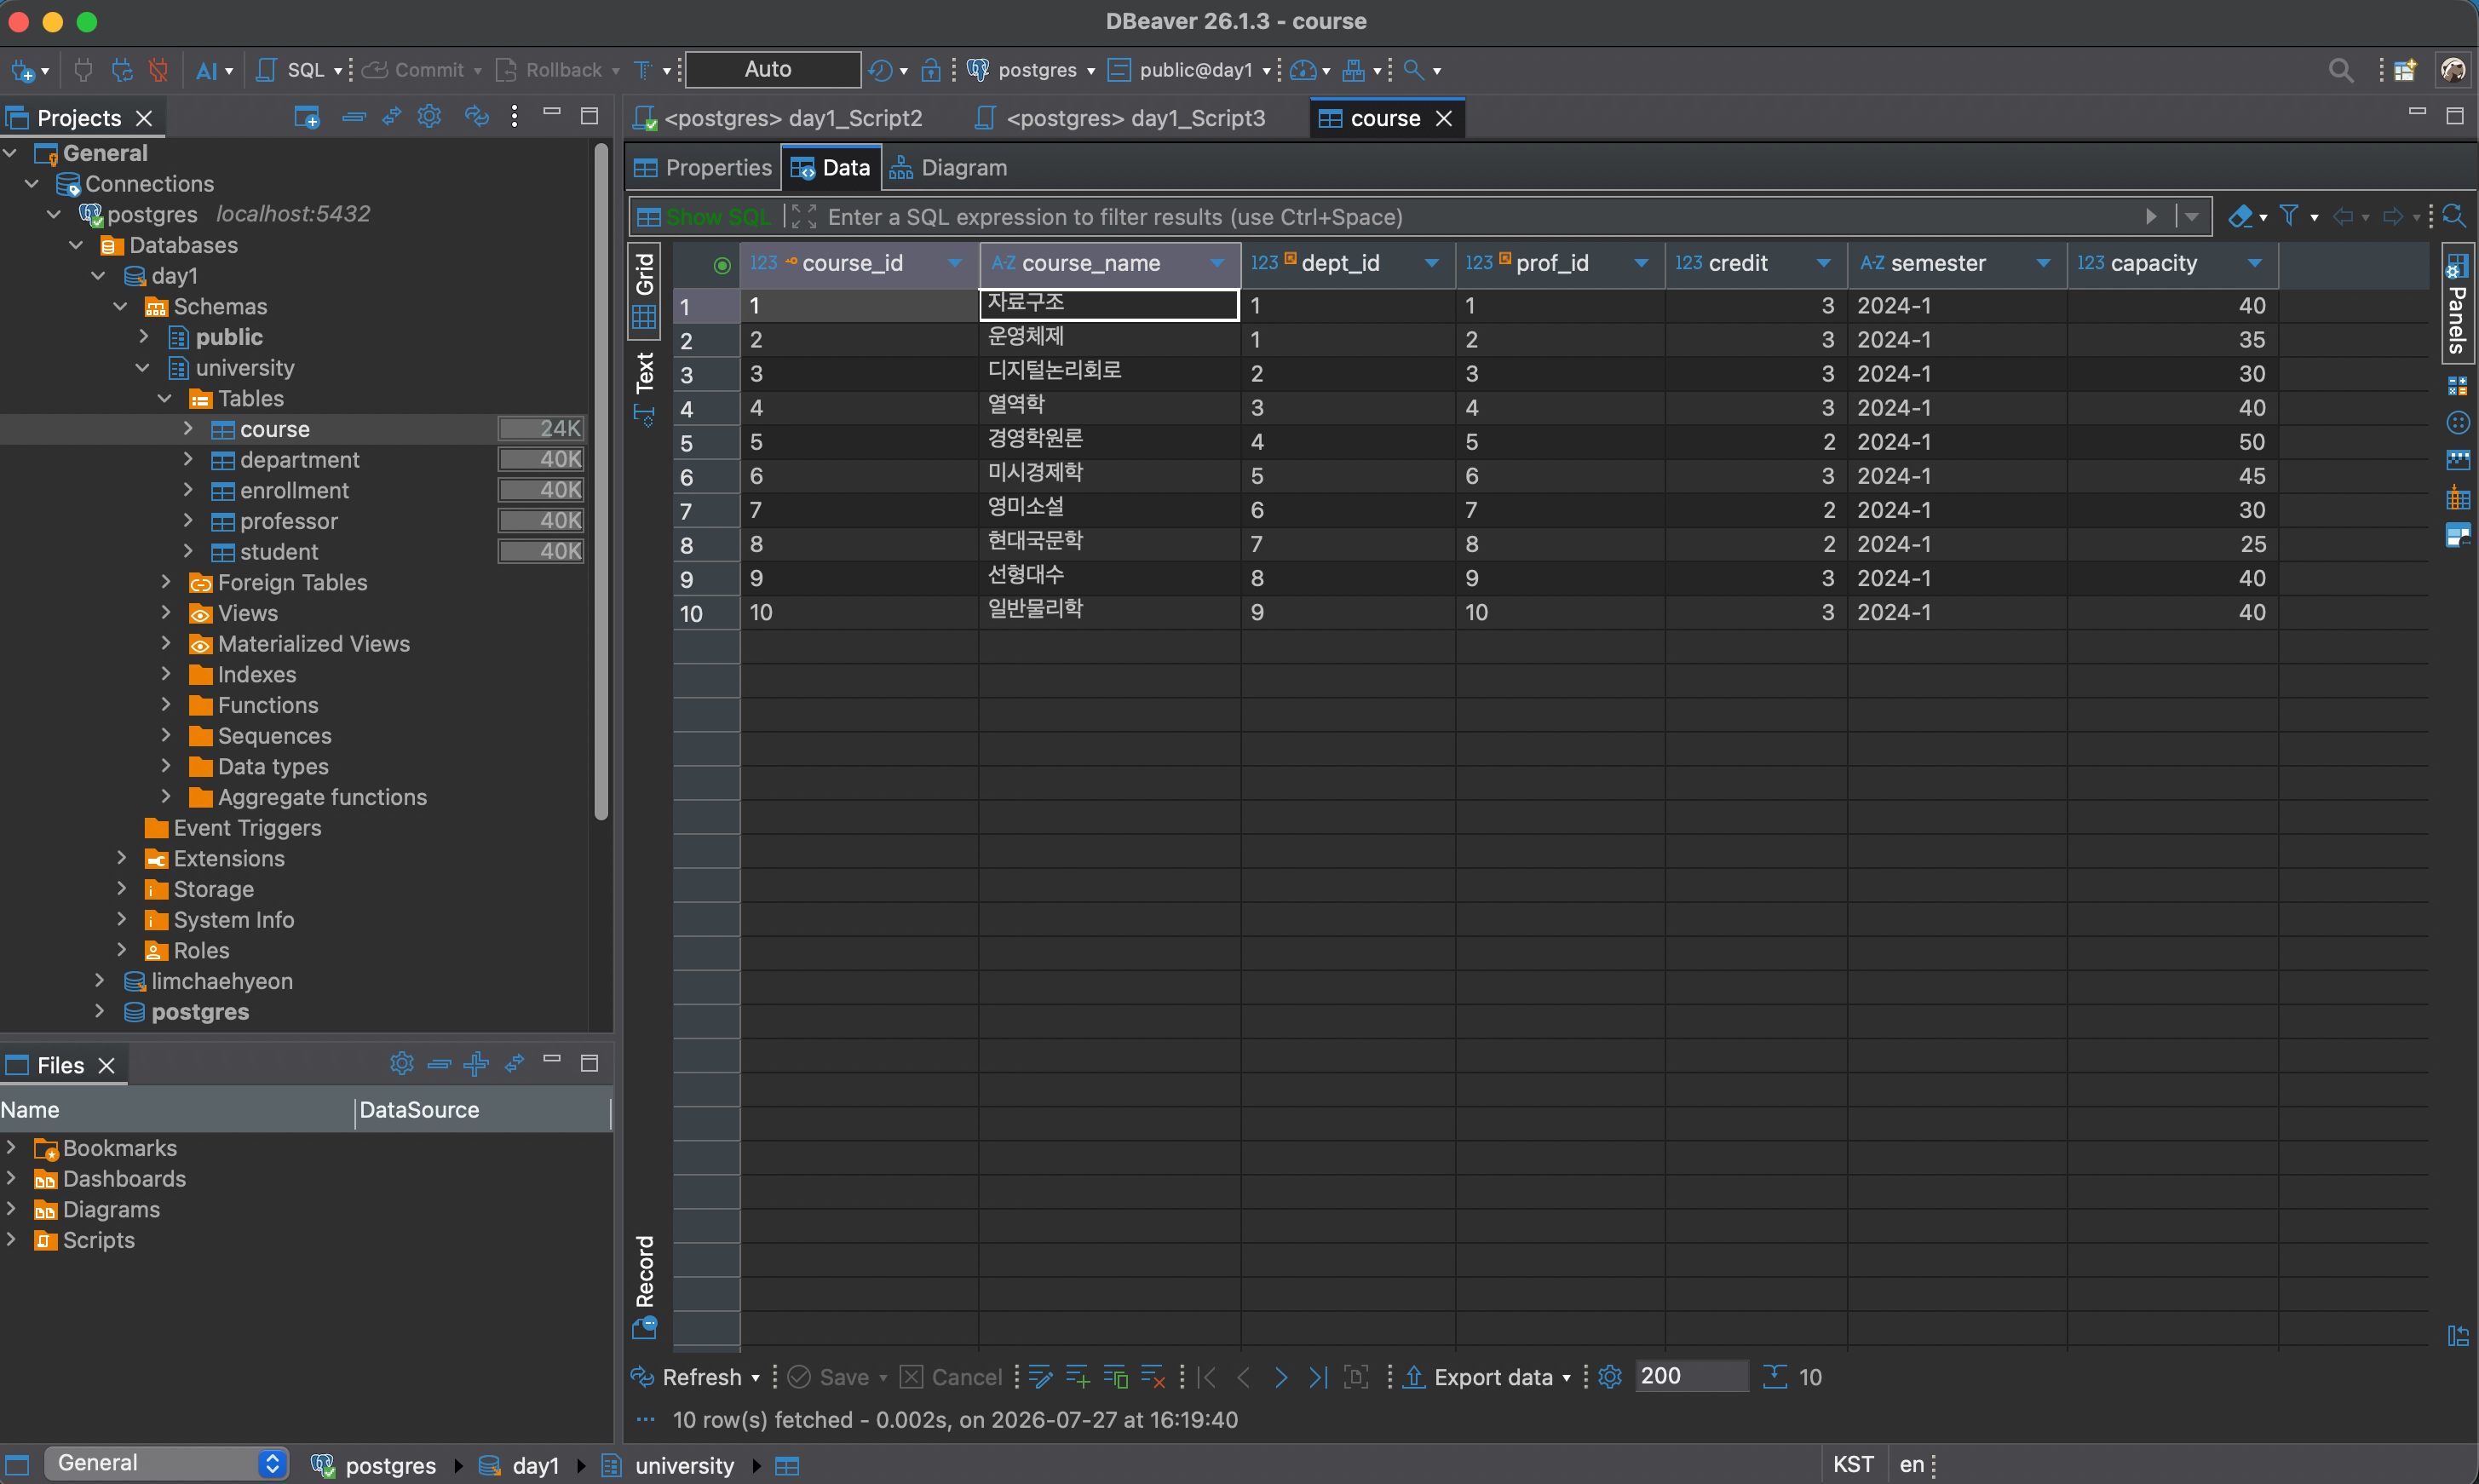Open the General project selector in status bar
2479x1484 pixels.
(x=166, y=1463)
